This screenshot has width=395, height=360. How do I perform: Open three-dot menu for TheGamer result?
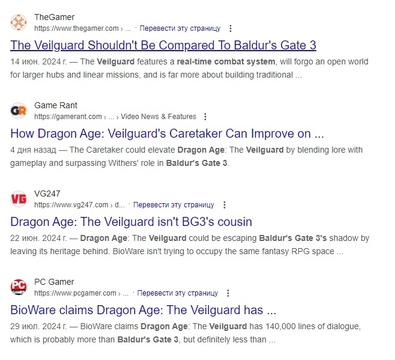tap(230, 29)
